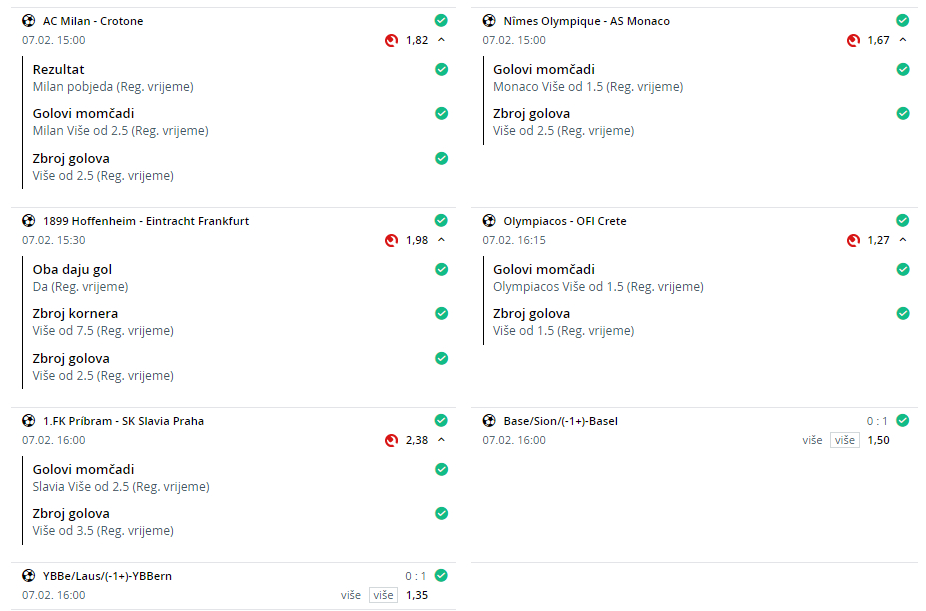
Task: Collapse the Olympiacos - OFI Crete bet details
Action: point(903,240)
